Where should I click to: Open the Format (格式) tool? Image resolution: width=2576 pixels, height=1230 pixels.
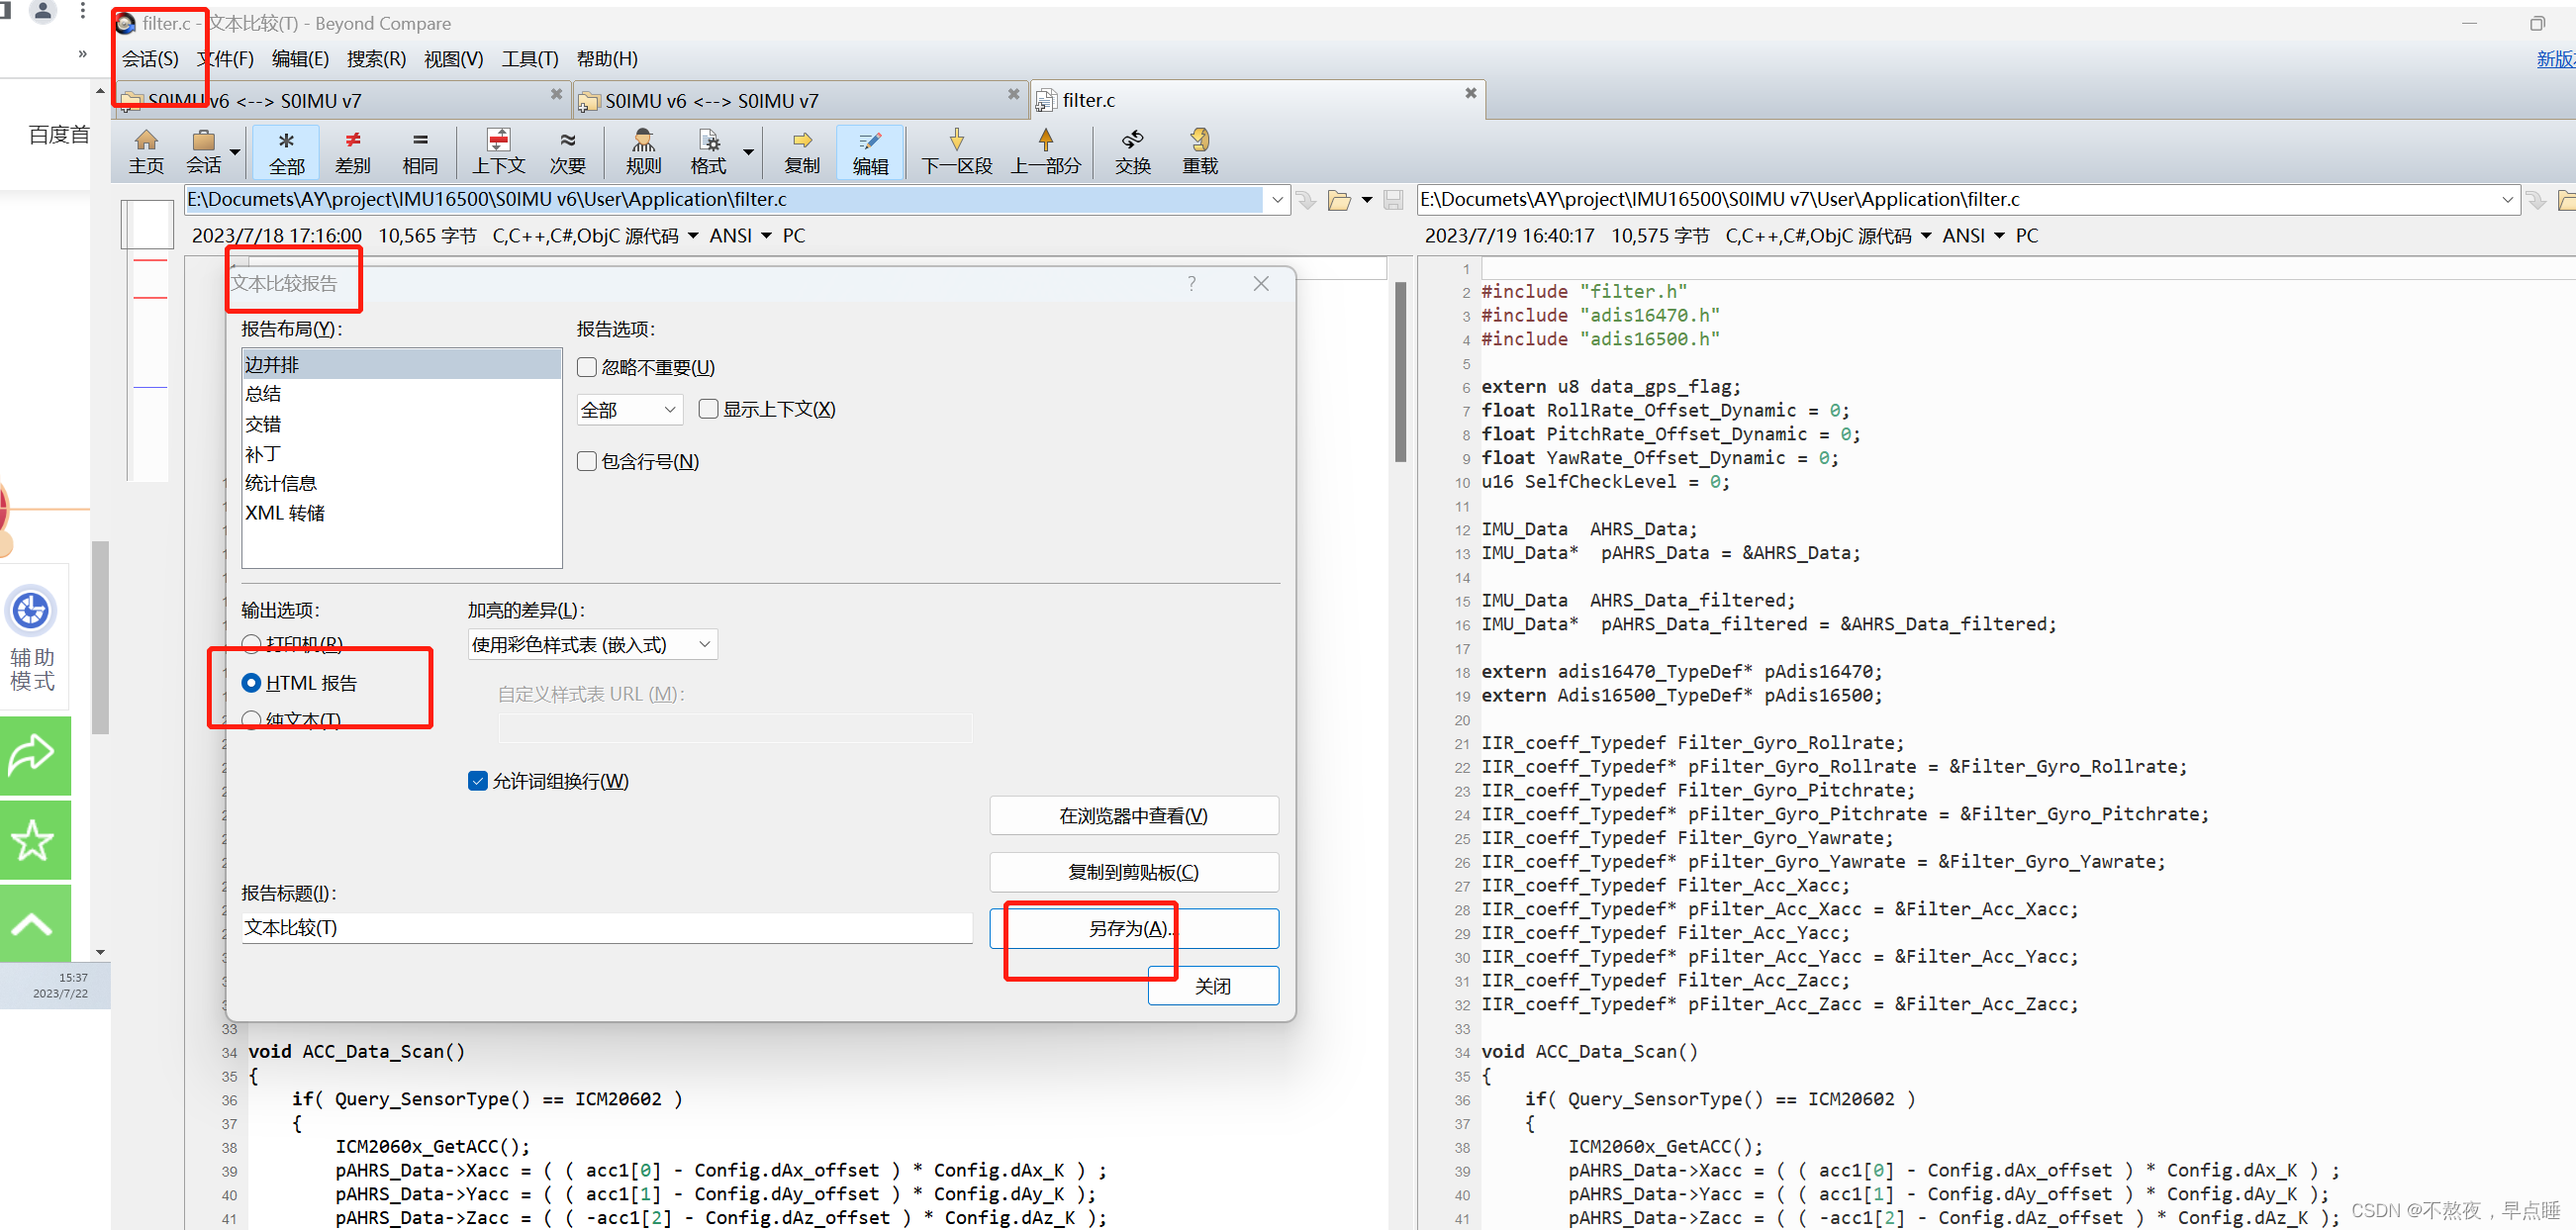708,152
